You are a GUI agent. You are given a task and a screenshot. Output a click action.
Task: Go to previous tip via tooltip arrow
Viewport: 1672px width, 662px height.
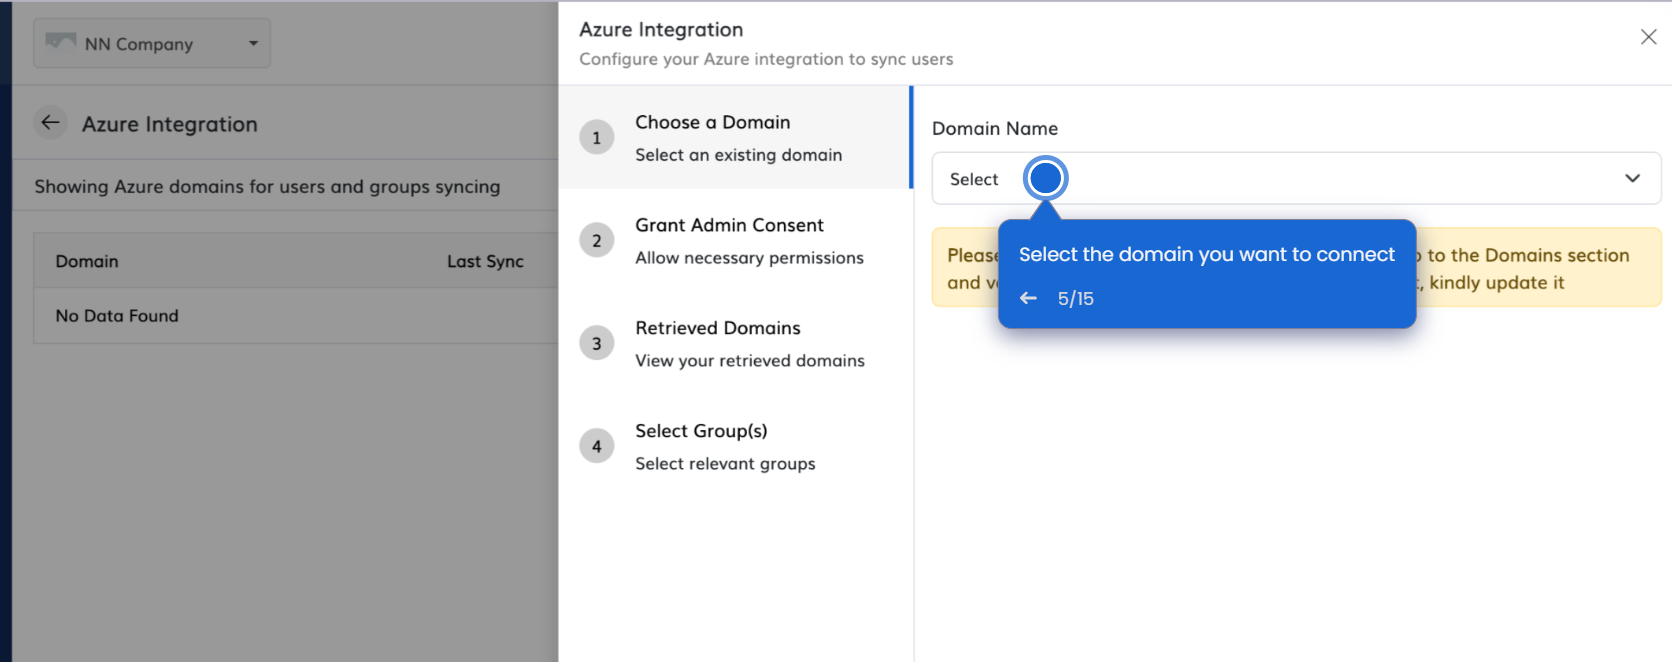(x=1028, y=298)
